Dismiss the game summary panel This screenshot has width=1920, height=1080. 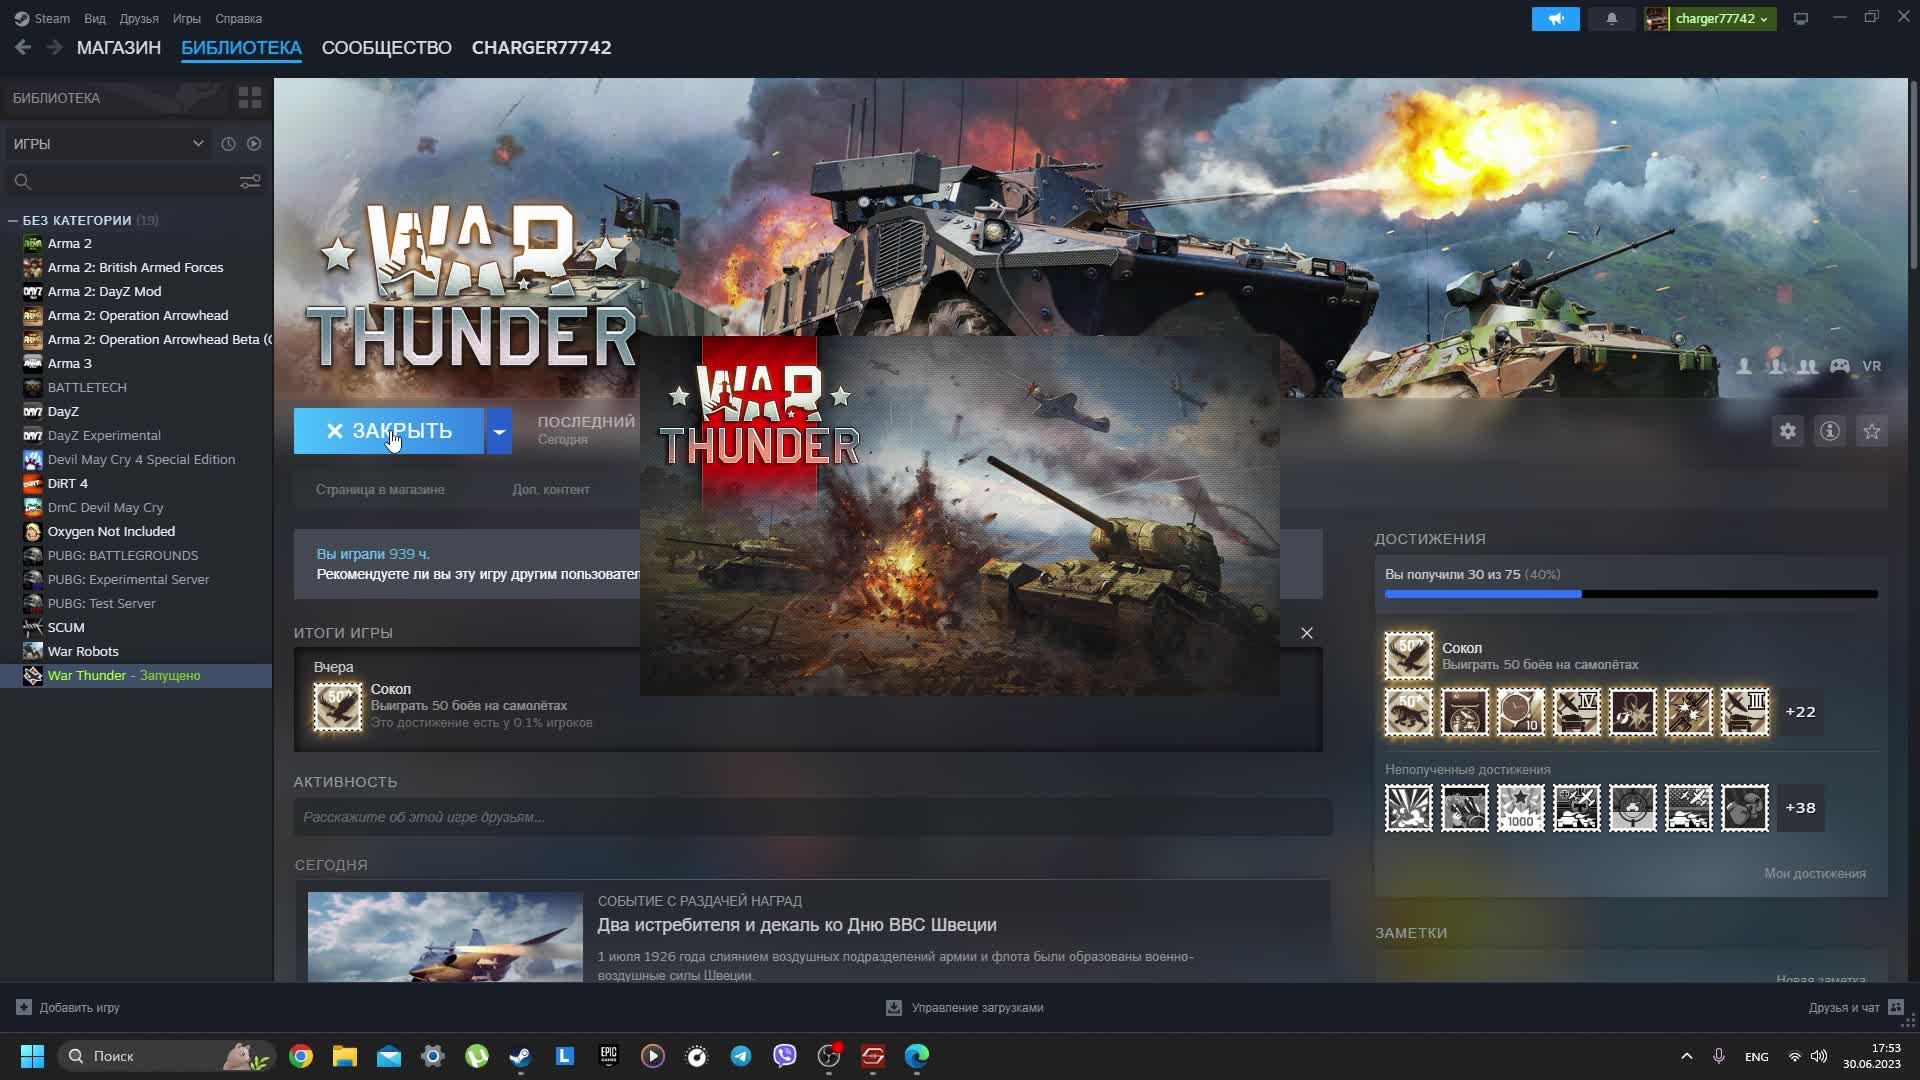coord(1306,633)
